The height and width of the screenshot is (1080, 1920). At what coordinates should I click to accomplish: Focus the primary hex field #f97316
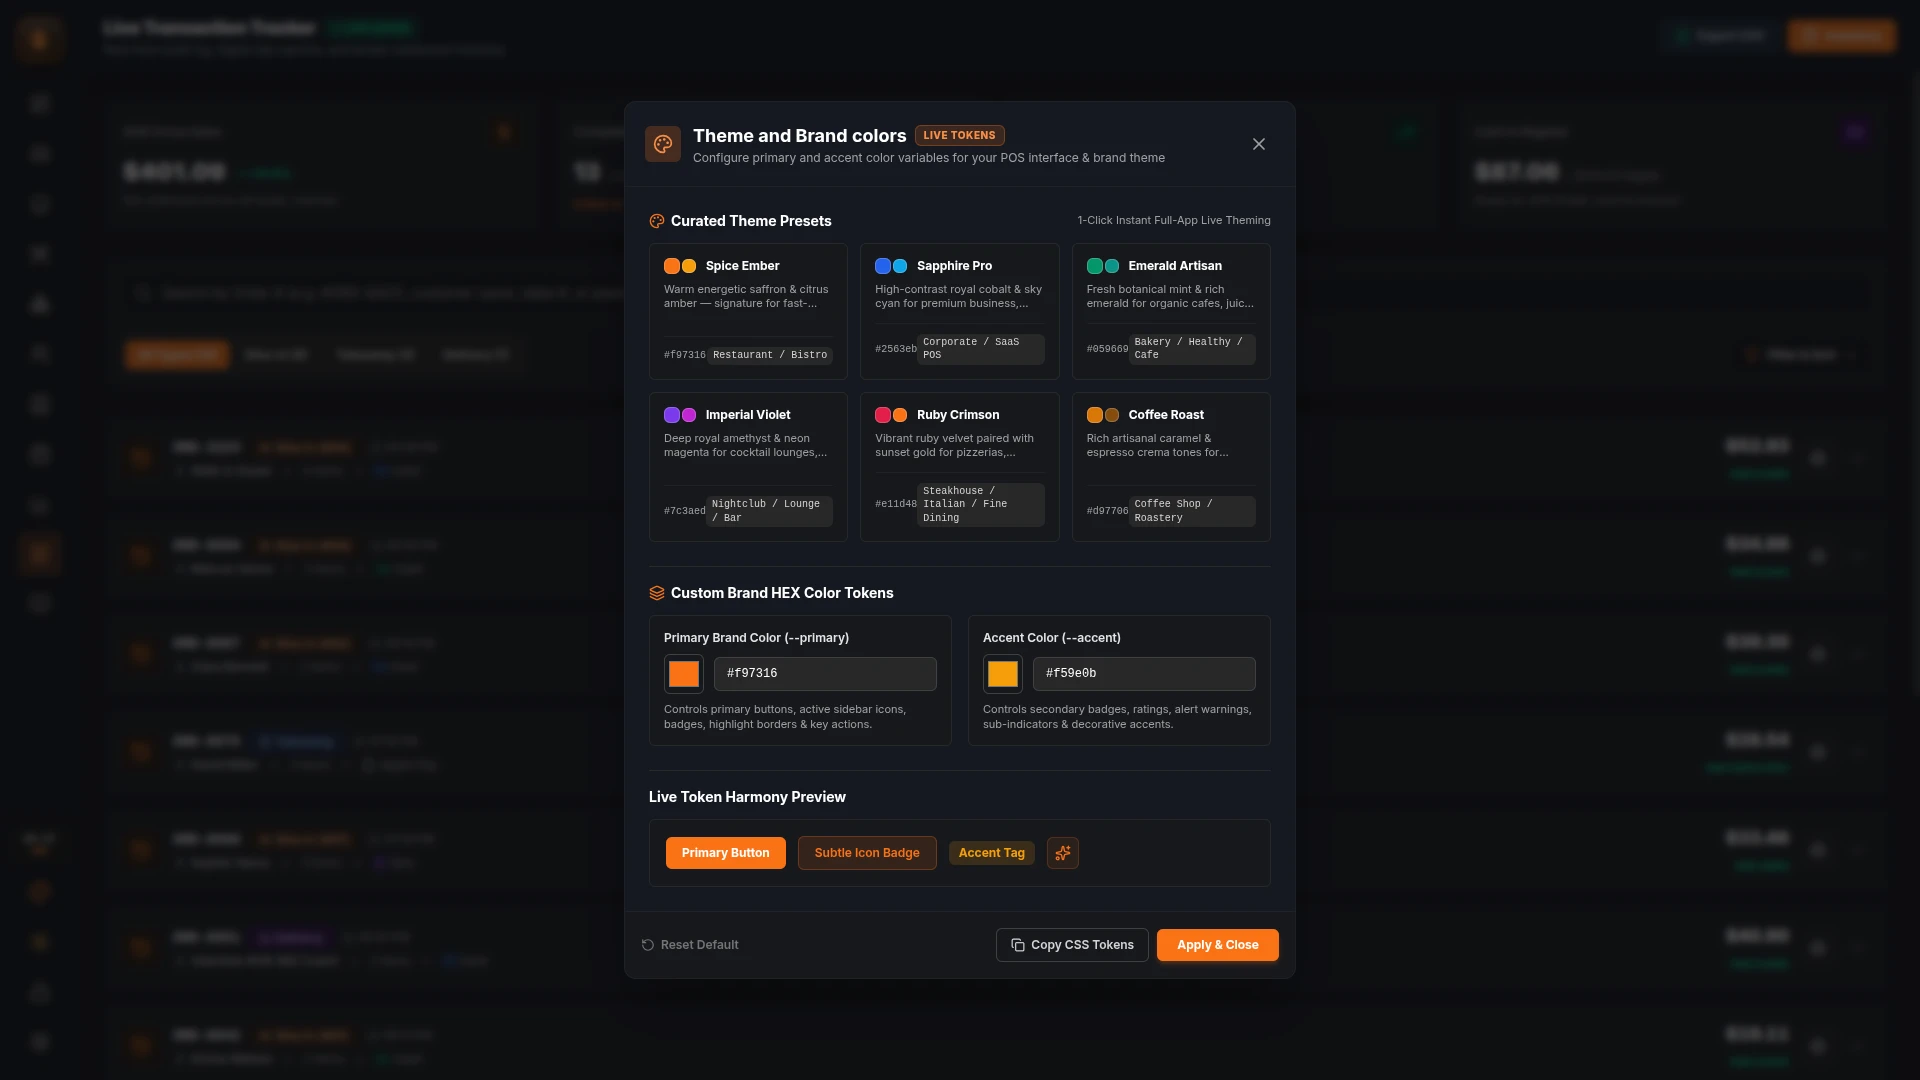(825, 674)
